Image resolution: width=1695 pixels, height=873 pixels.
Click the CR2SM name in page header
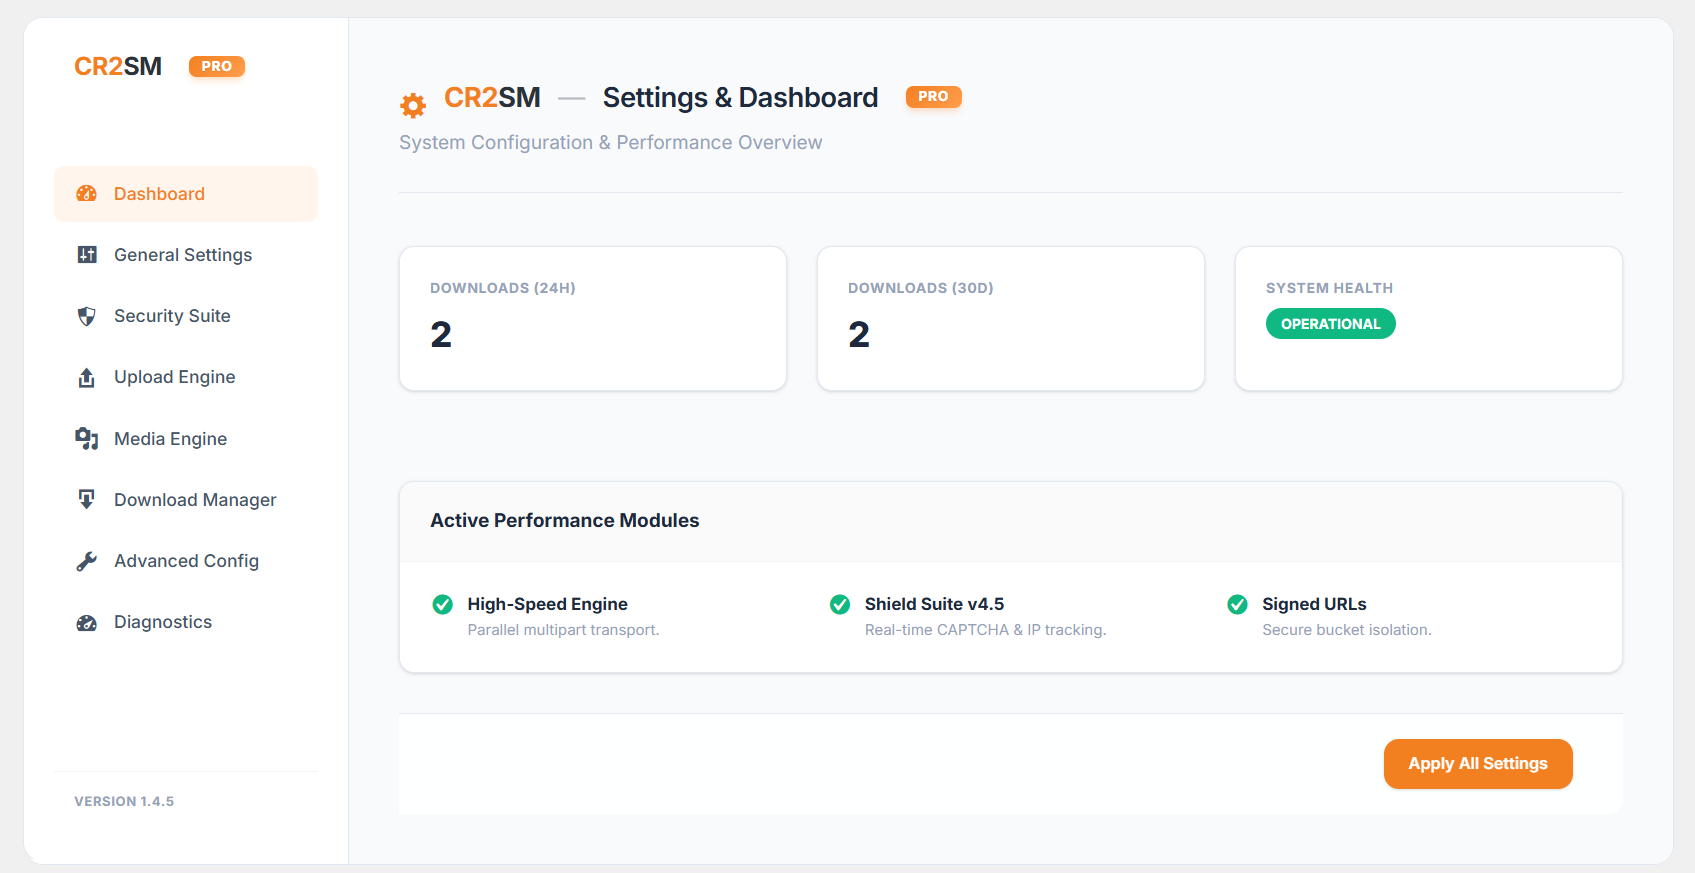click(x=492, y=98)
